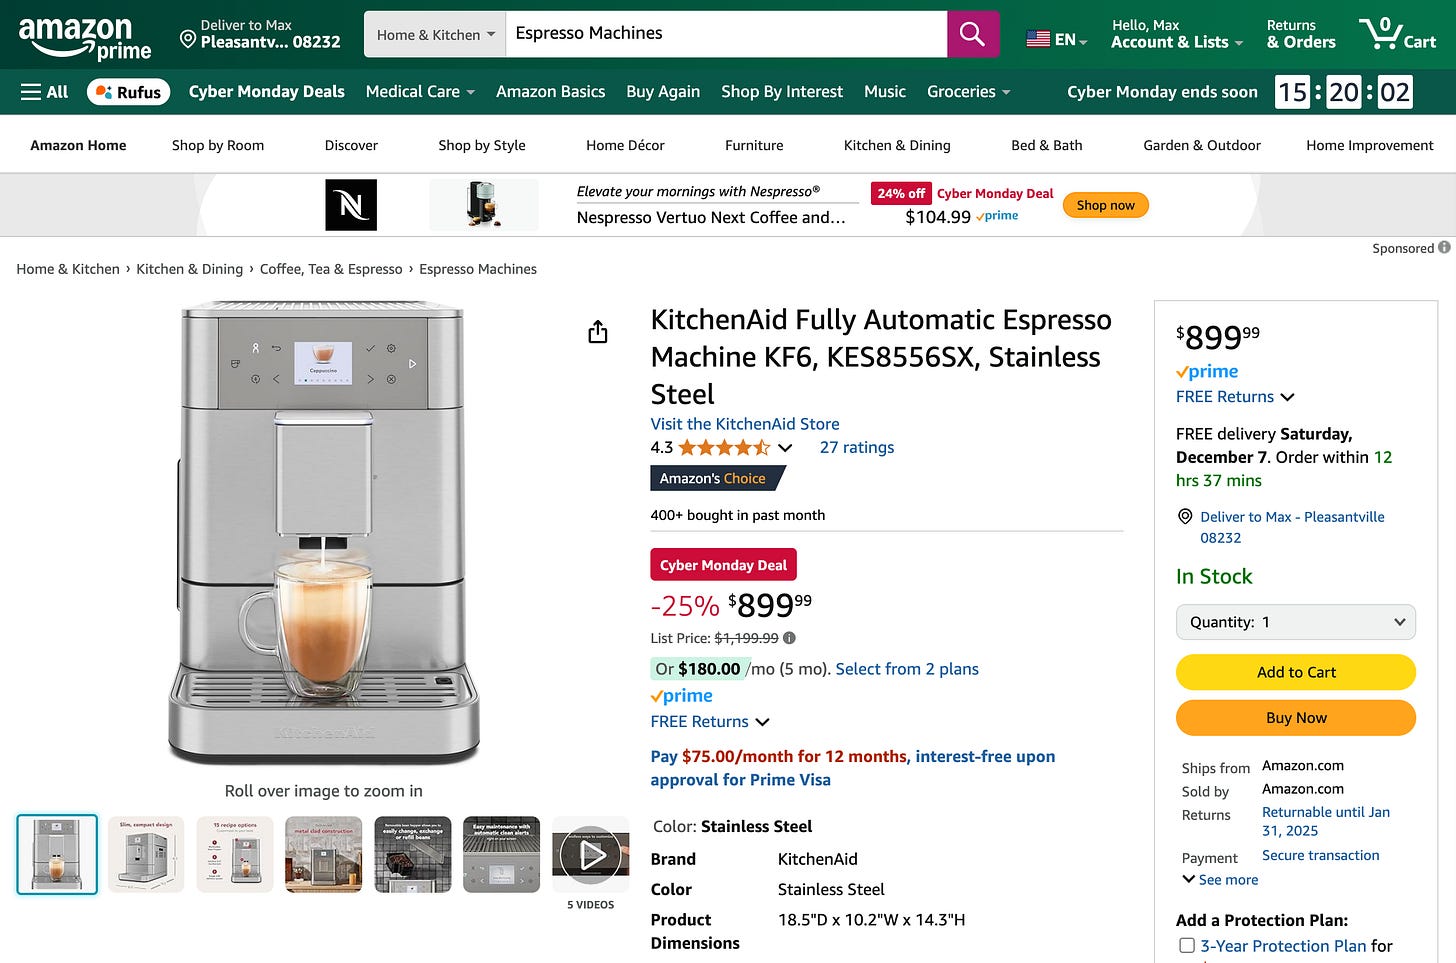
Task: Click the share icon near product title
Action: tap(597, 331)
